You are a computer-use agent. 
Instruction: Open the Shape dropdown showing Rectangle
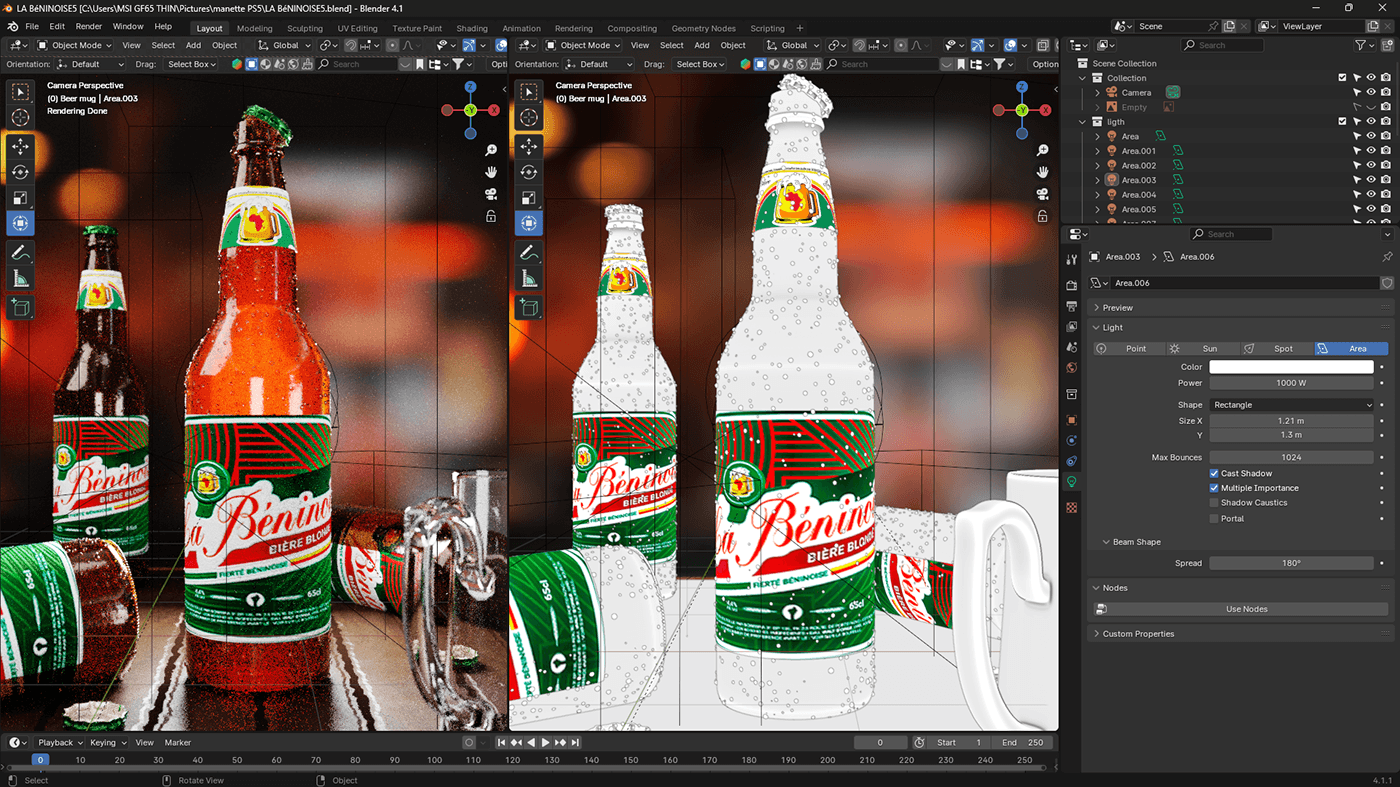click(1292, 405)
